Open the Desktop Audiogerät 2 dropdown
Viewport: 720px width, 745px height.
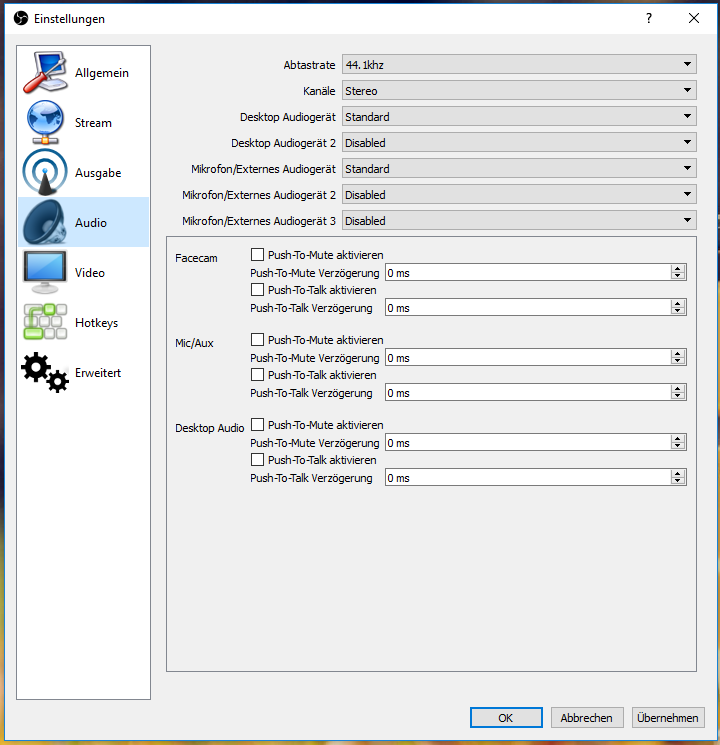518,143
